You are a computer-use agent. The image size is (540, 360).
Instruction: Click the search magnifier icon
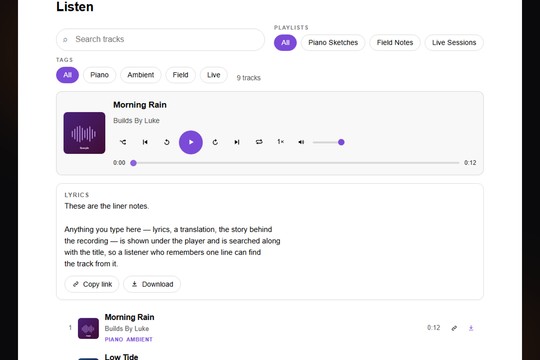pyautogui.click(x=65, y=40)
